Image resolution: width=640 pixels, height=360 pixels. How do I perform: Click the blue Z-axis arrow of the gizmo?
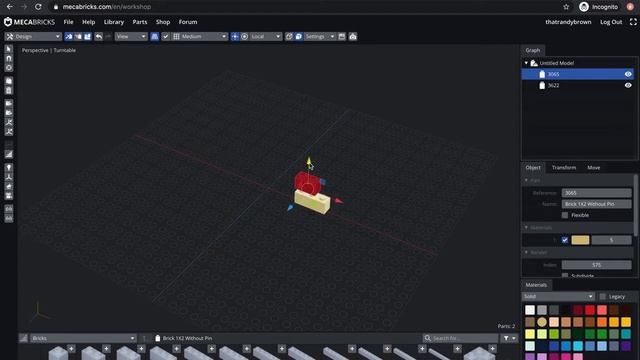coord(290,208)
